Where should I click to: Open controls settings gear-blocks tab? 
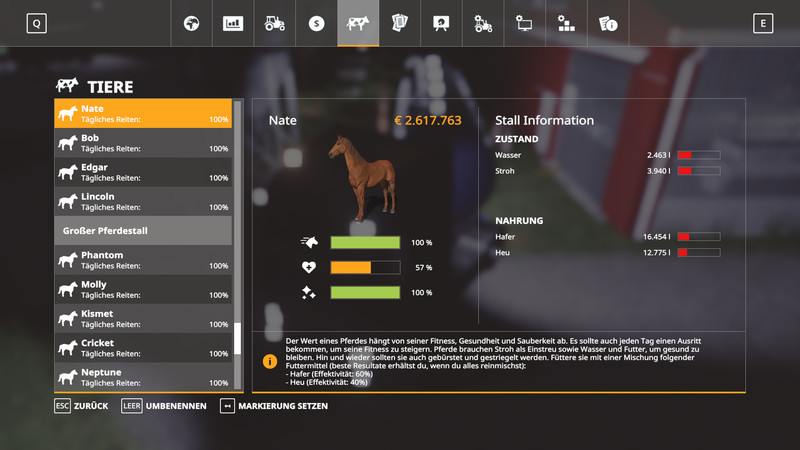[x=566, y=23]
